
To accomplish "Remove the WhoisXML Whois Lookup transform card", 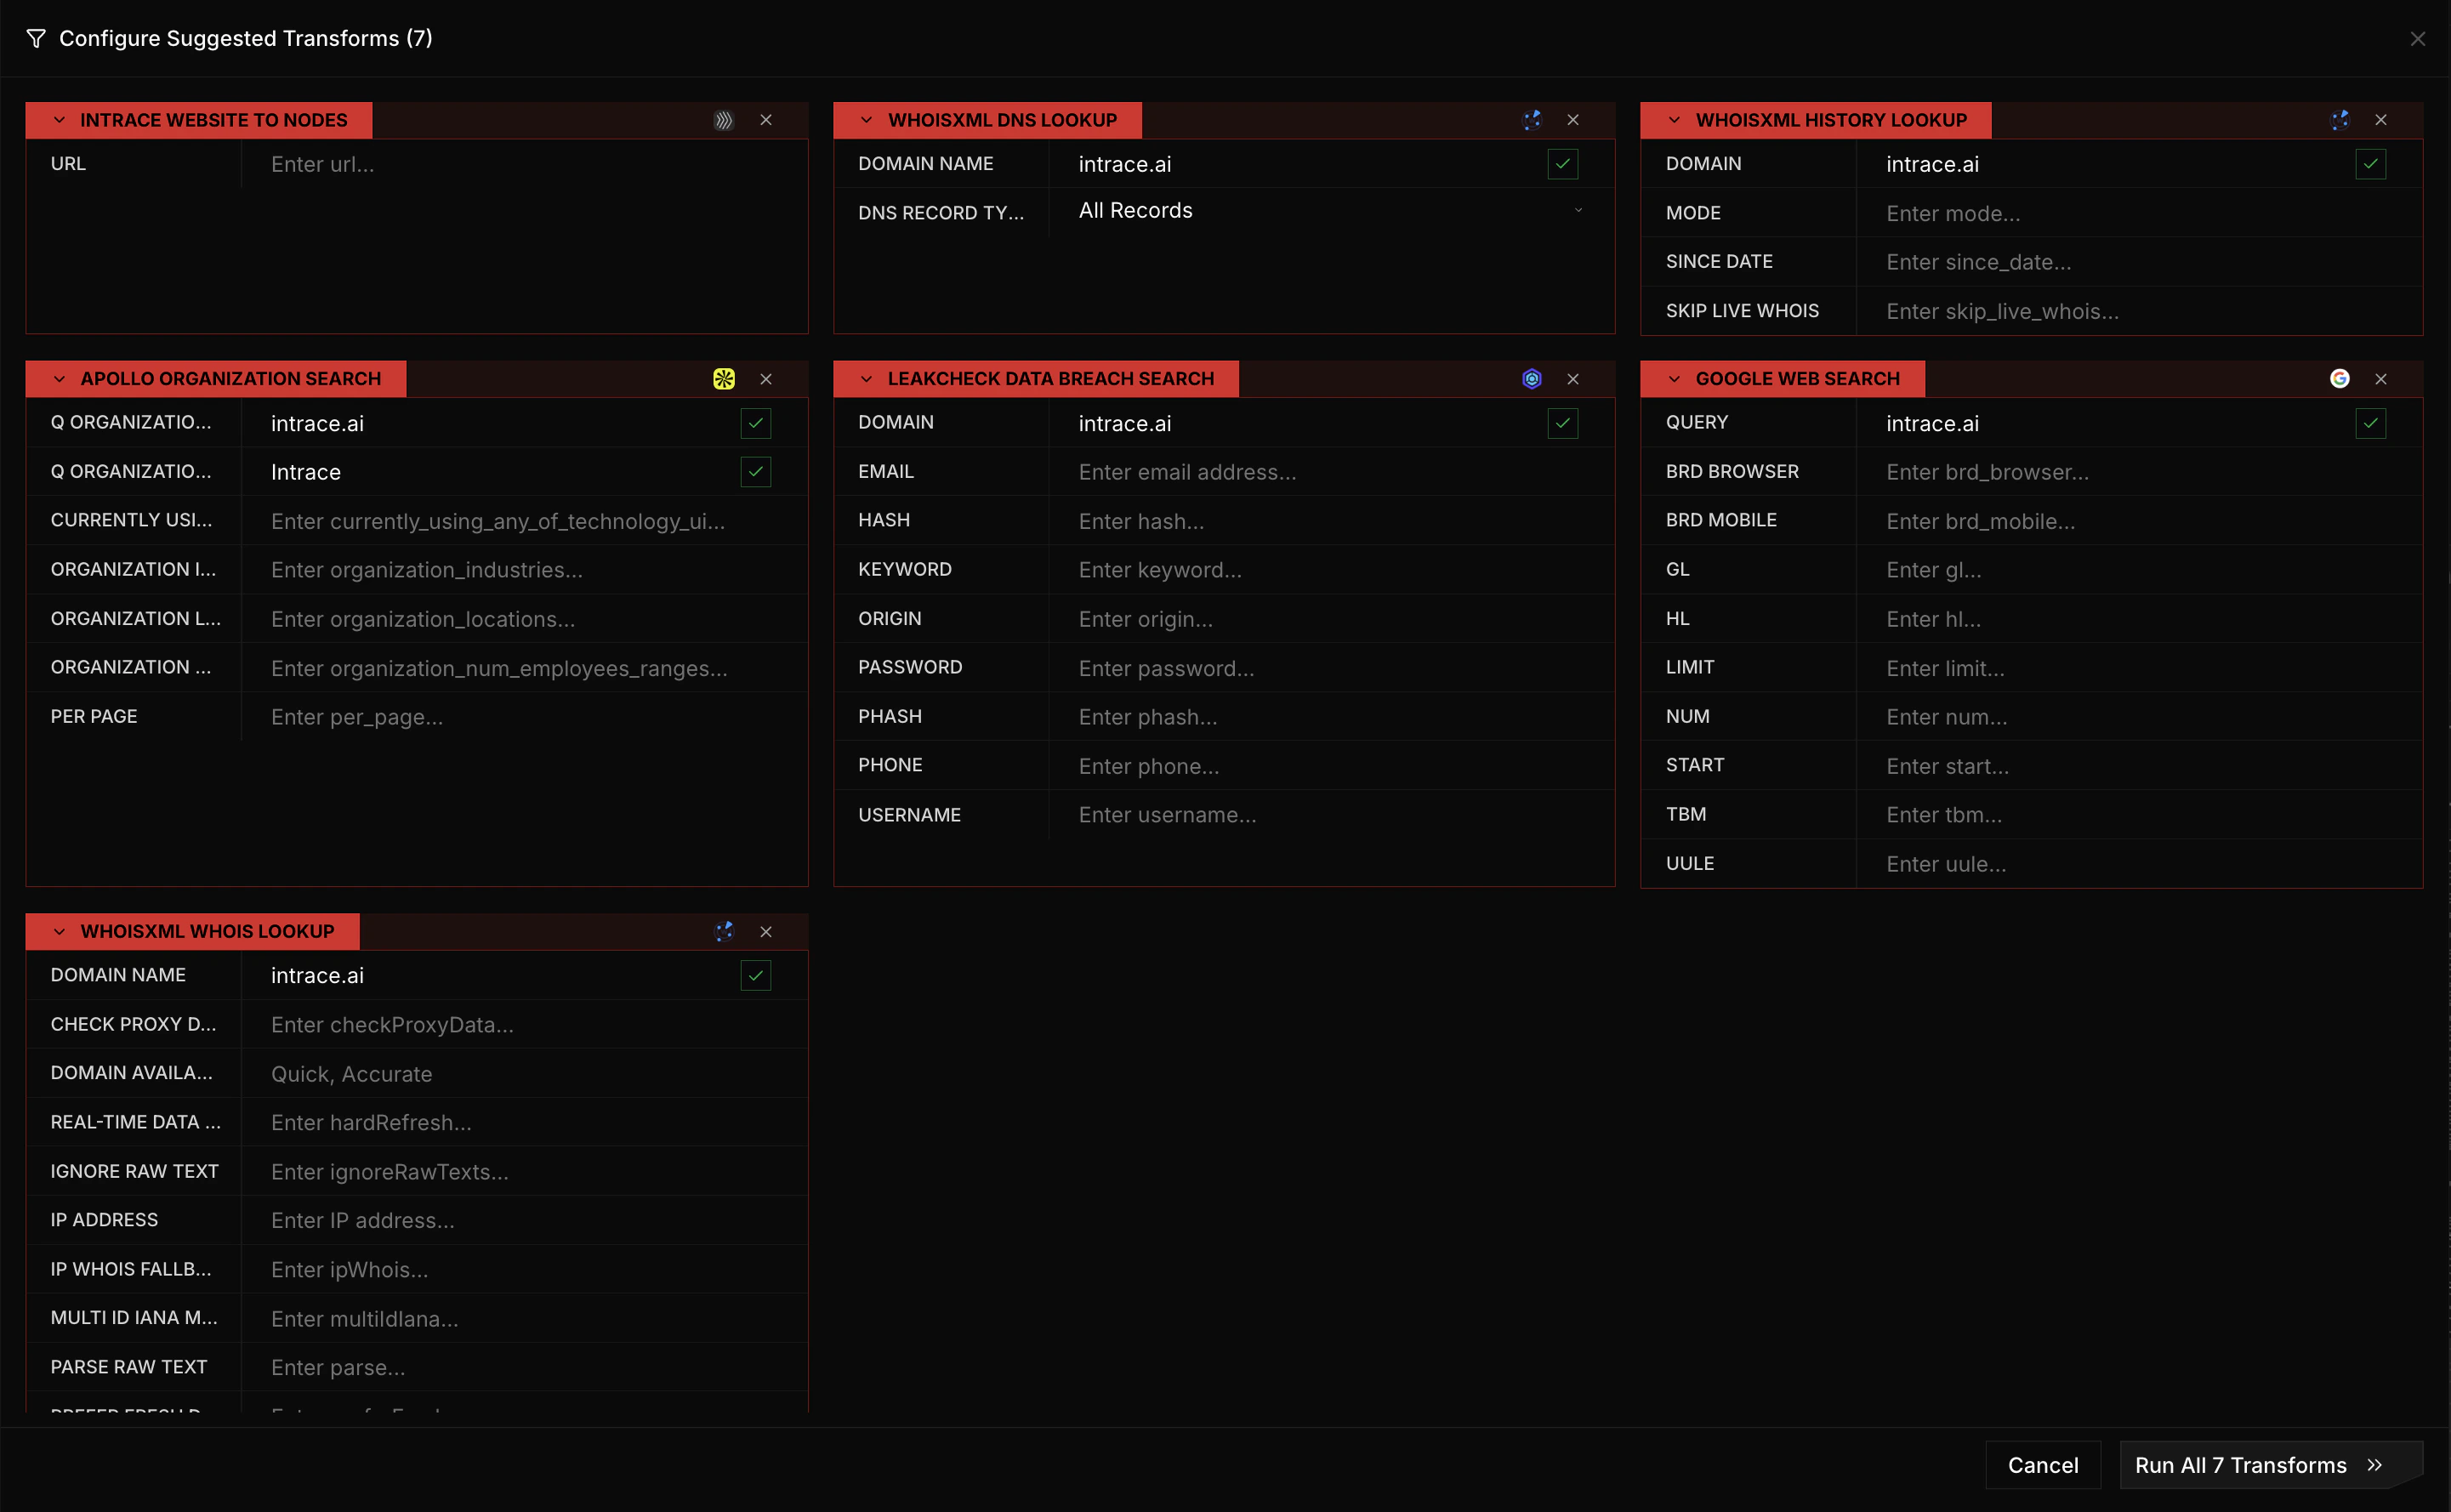I will (x=766, y=931).
